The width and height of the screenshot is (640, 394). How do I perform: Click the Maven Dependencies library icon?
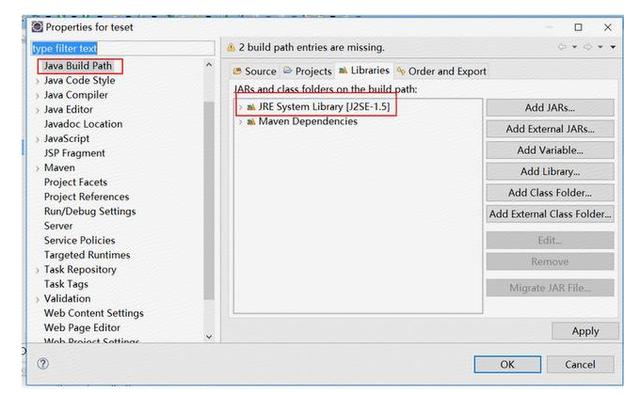(251, 122)
